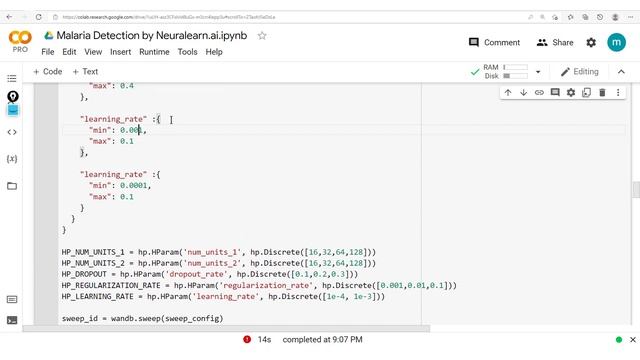Move cell down with arrow icon
The width and height of the screenshot is (640, 360).
[x=523, y=93]
